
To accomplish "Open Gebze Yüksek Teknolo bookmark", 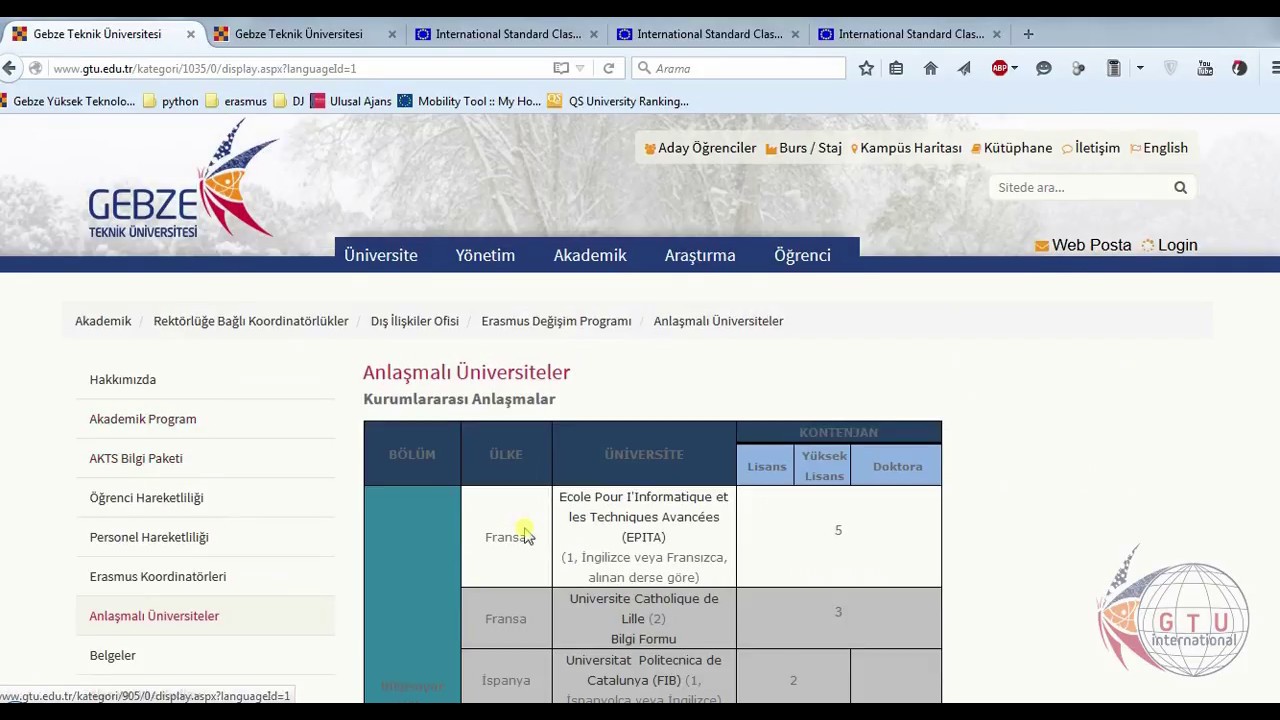I will click(67, 101).
